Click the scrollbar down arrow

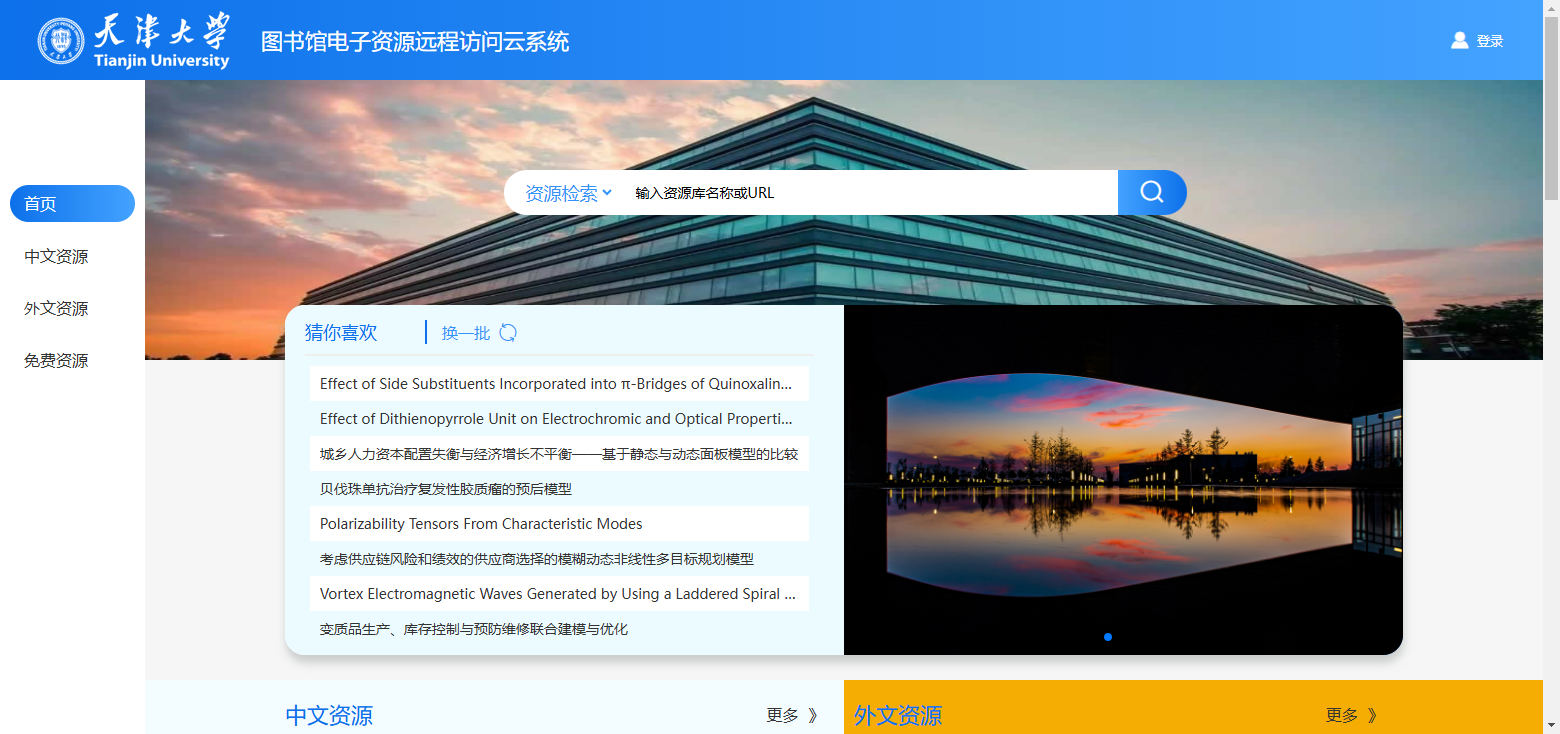click(x=1552, y=727)
